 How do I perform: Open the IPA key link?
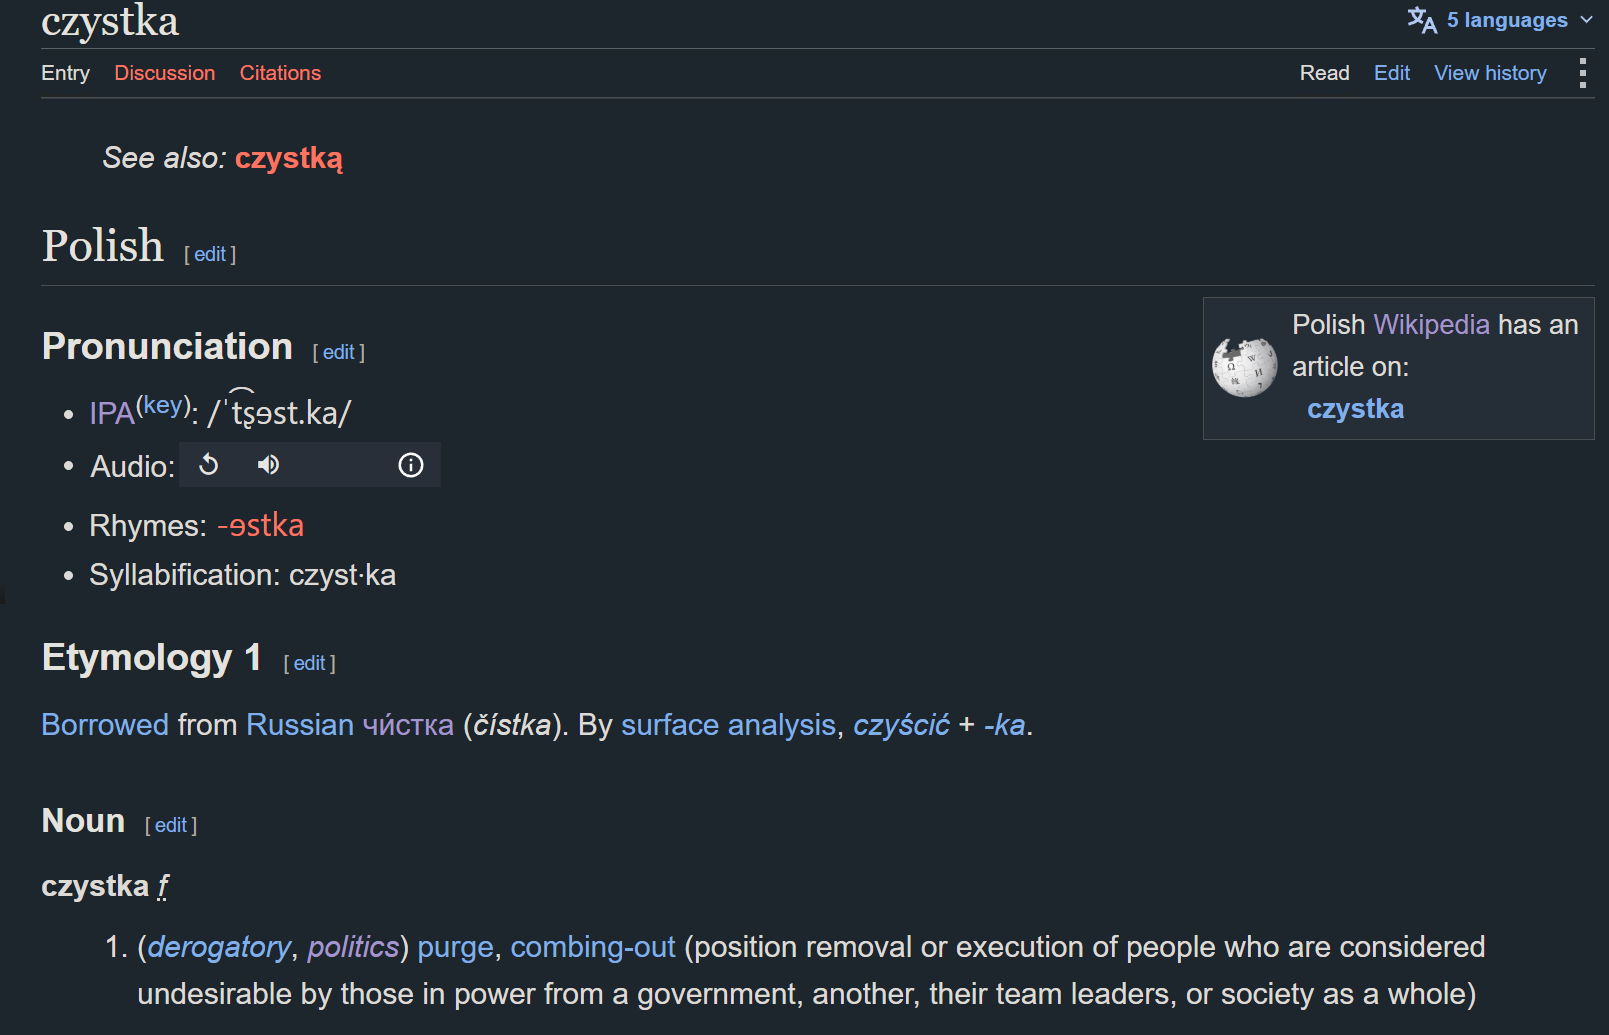[x=163, y=405]
